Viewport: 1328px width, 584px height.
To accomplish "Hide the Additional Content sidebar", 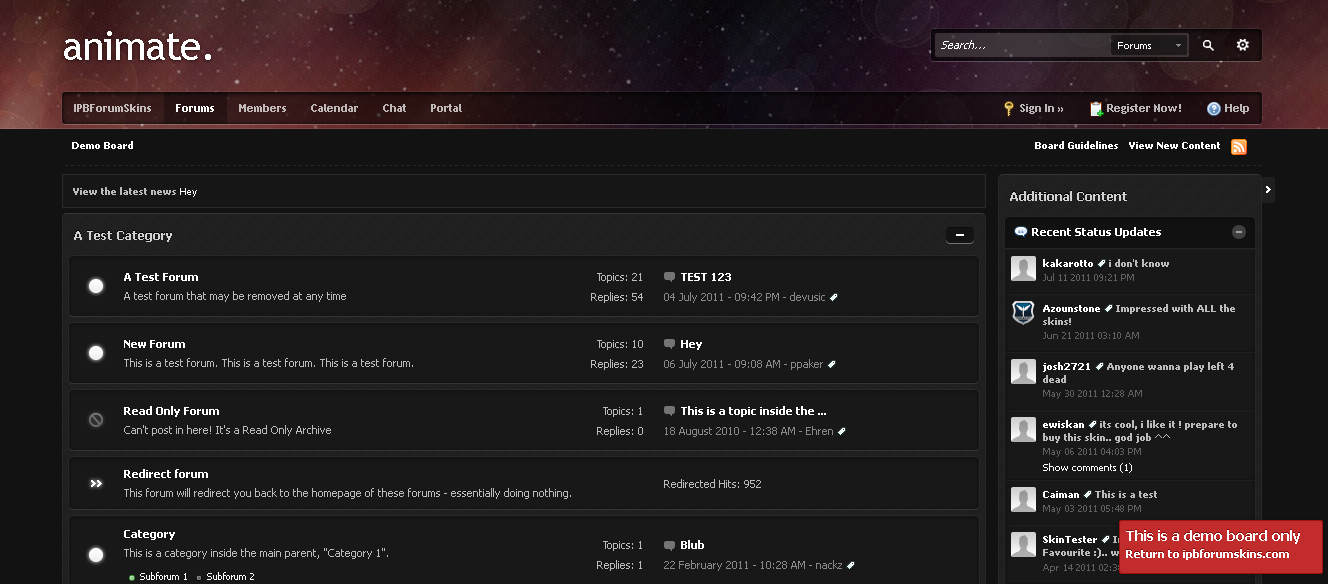I will click(1268, 189).
